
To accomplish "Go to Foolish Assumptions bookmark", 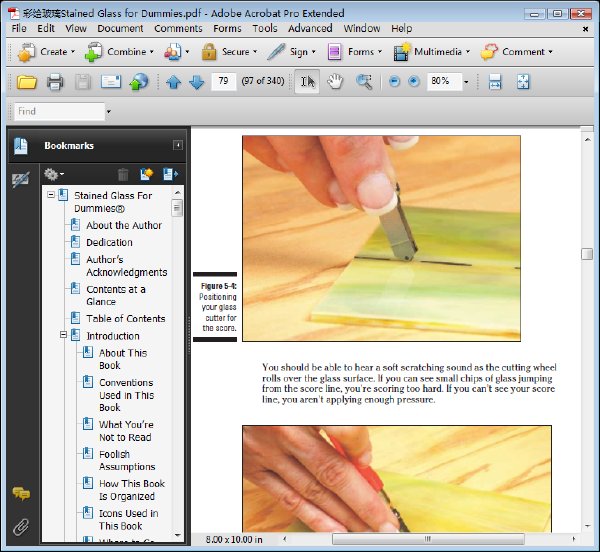I will [x=127, y=461].
